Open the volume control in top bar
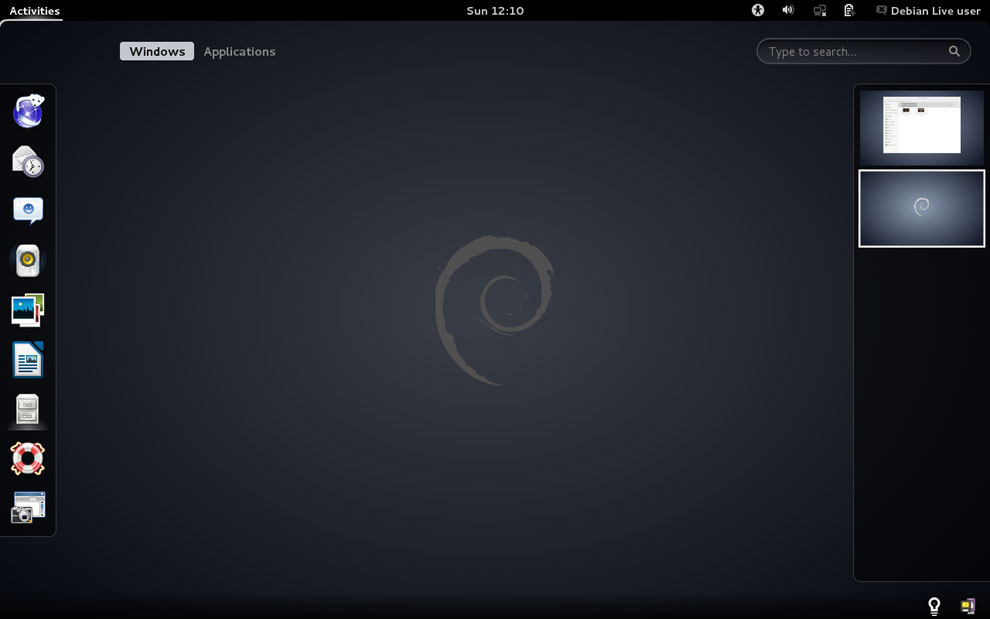The width and height of the screenshot is (990, 619). pyautogui.click(x=788, y=10)
